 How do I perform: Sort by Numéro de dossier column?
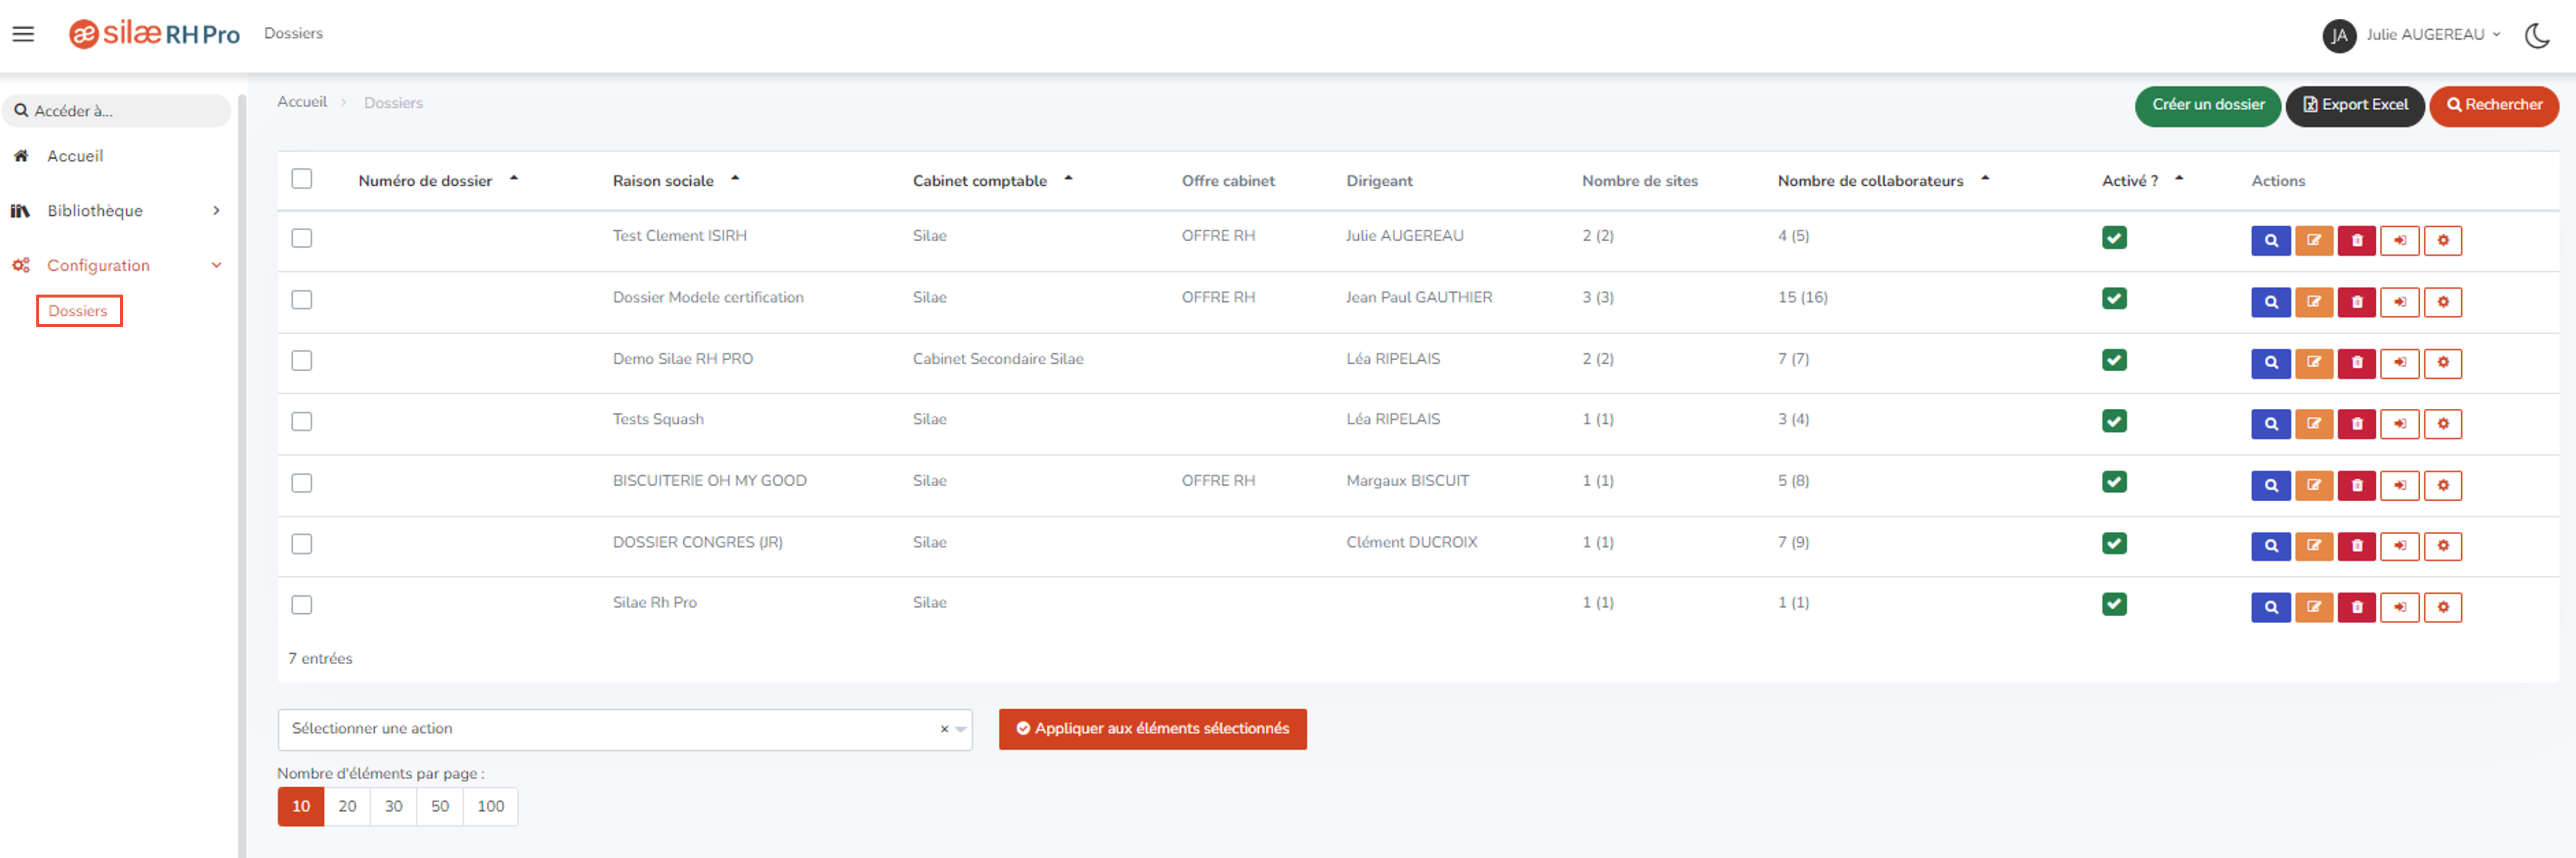coord(438,181)
